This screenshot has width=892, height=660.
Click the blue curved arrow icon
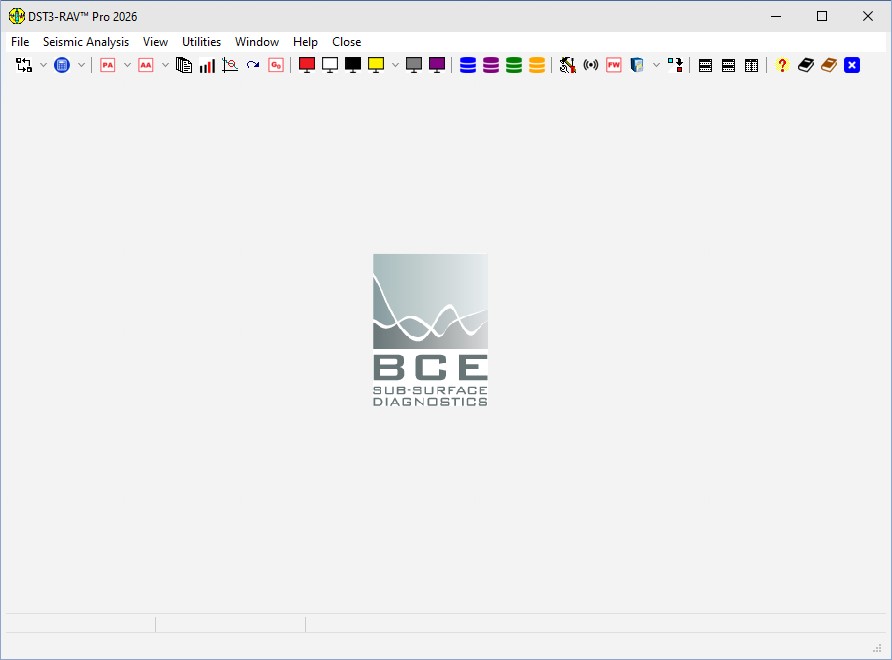[x=253, y=65]
